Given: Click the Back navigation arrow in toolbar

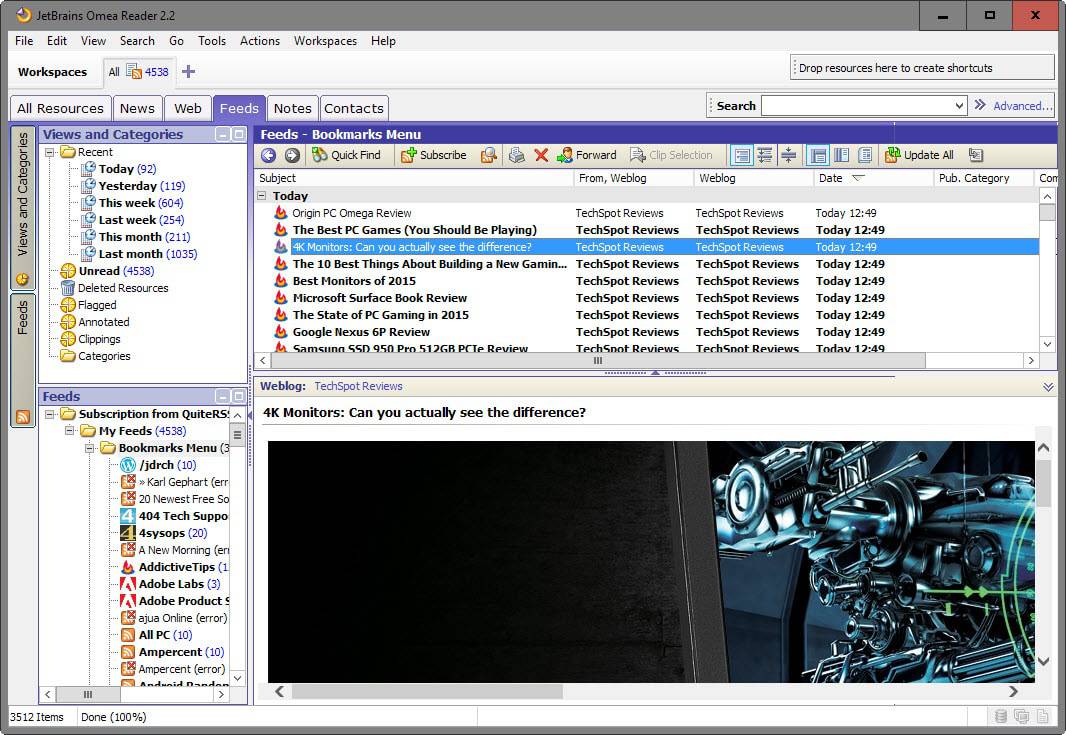Looking at the screenshot, I should coord(269,156).
